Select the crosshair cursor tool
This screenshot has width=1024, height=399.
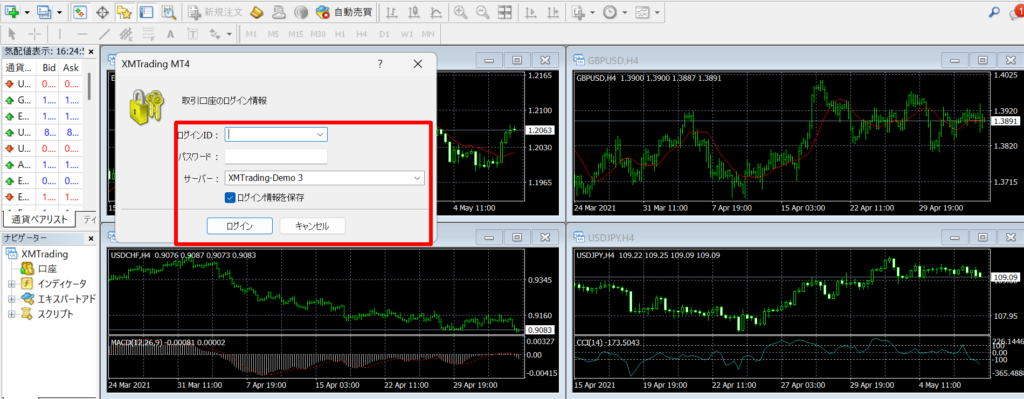click(x=36, y=33)
